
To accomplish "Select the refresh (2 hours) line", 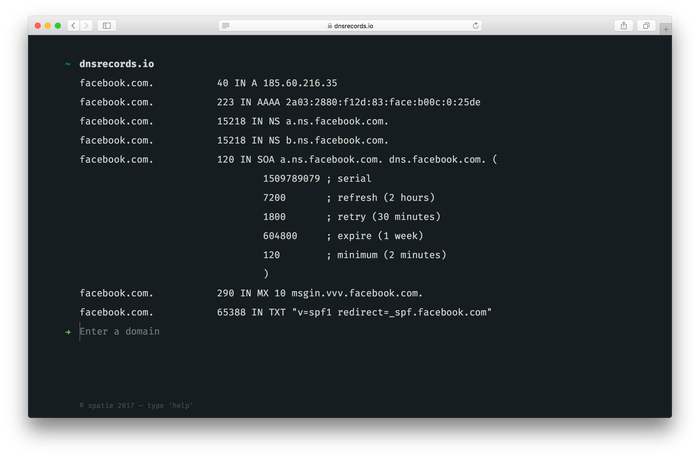I will click(349, 198).
